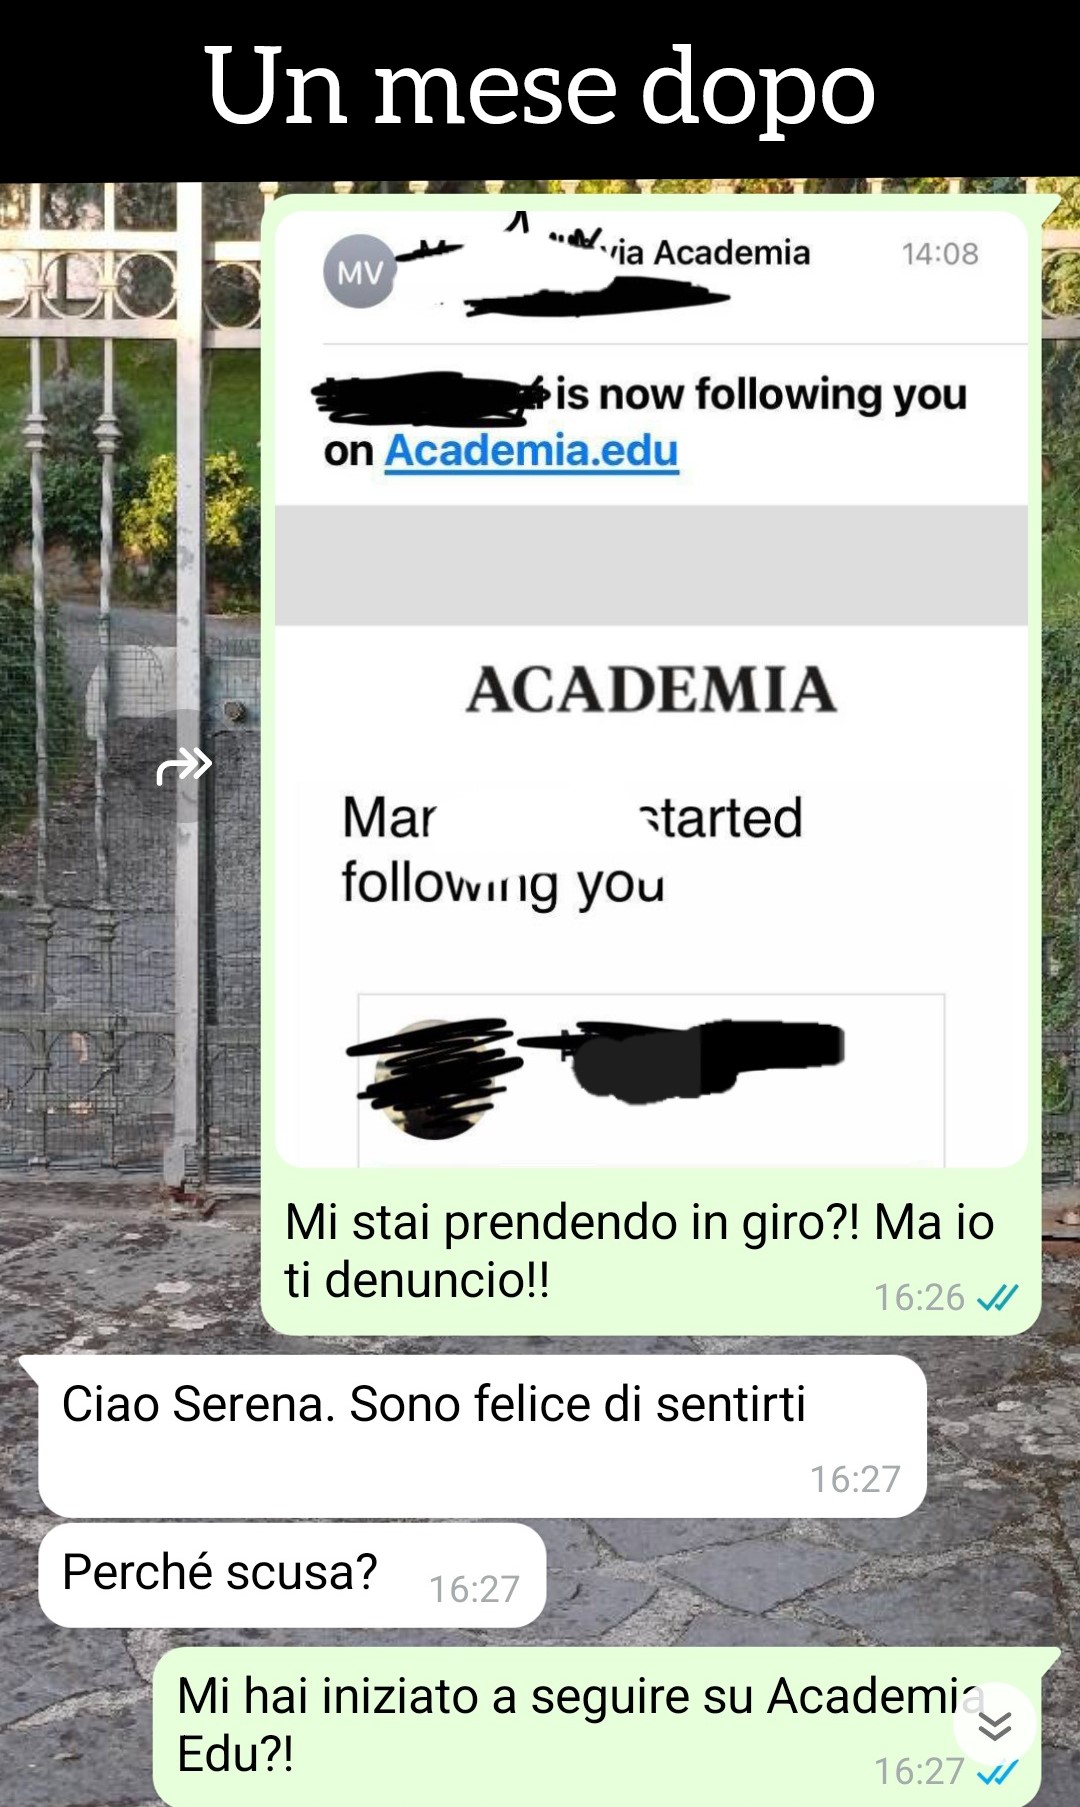This screenshot has height=1807, width=1080.
Task: Tap the MV sender avatar circle
Action: (x=359, y=271)
